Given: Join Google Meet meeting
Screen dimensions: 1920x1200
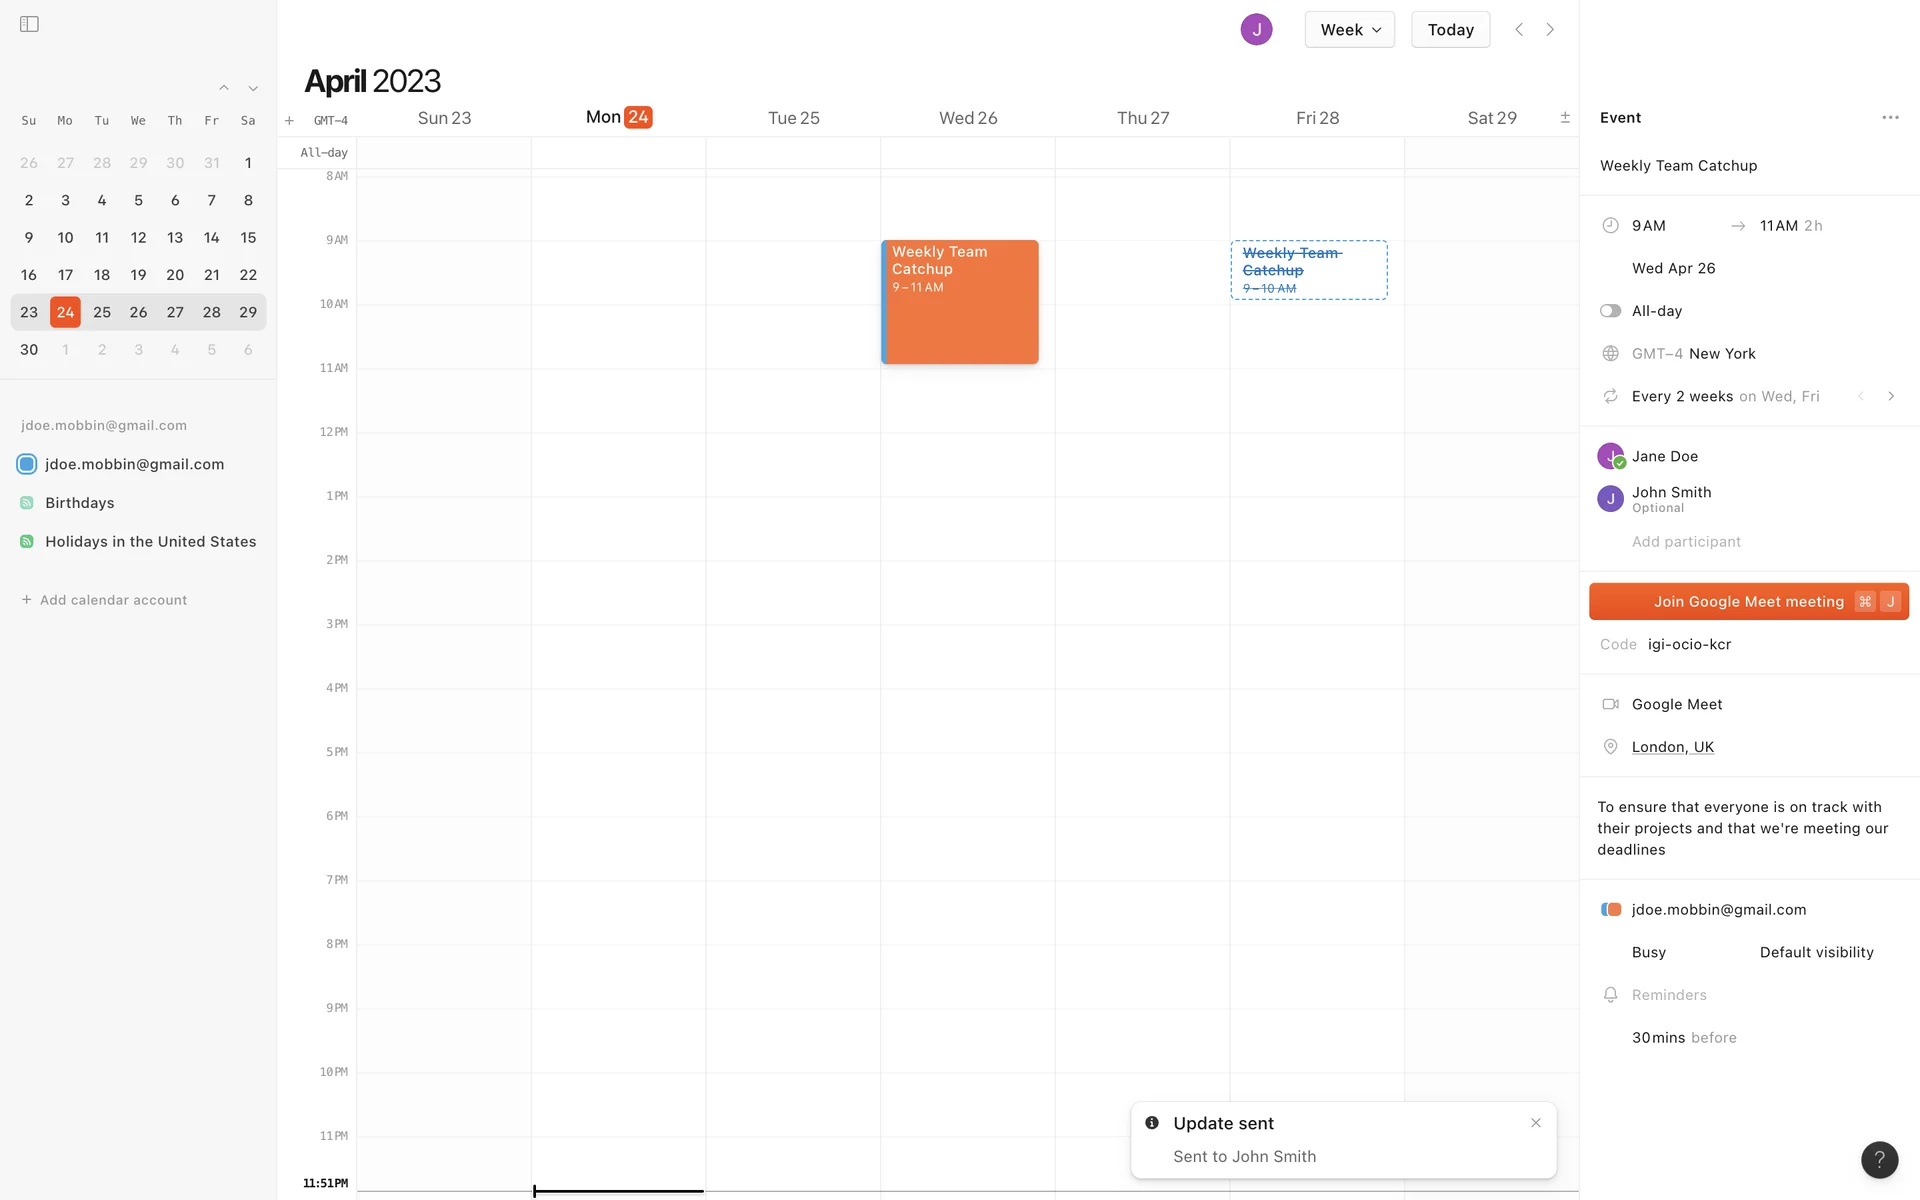Looking at the screenshot, I should [1748, 602].
